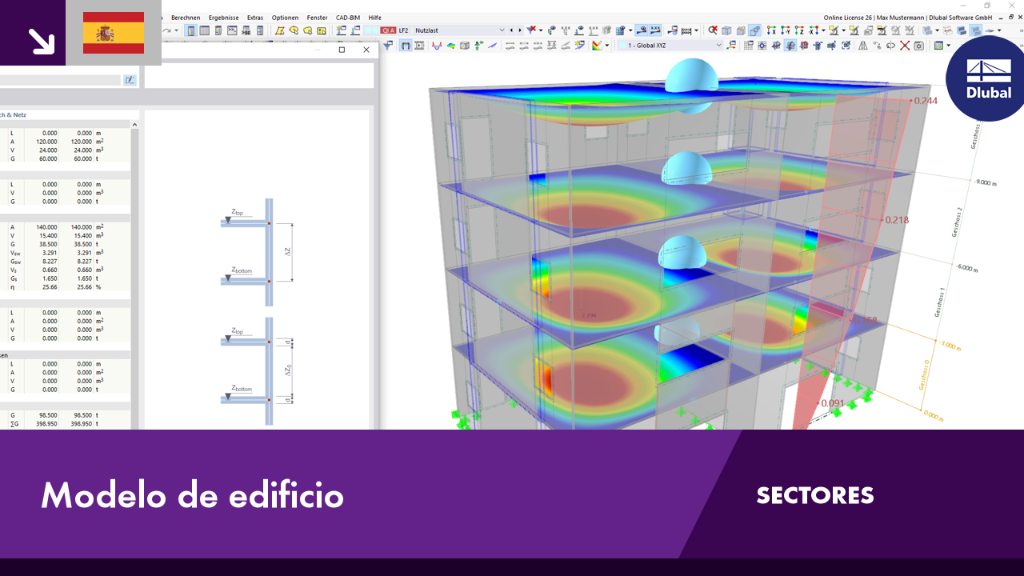This screenshot has width=1024, height=576.
Task: Select view in X direction icon
Action: [x=771, y=30]
